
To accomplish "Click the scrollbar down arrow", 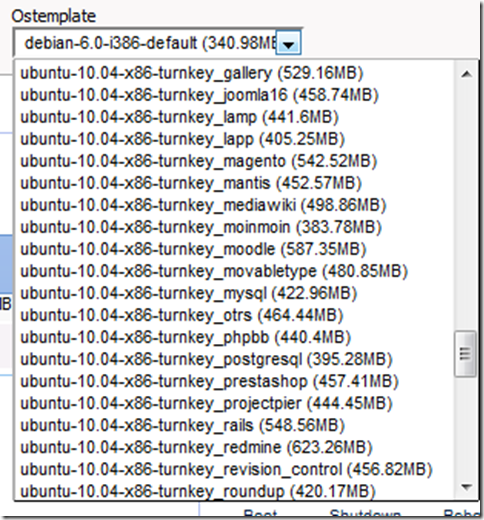I will click(466, 488).
